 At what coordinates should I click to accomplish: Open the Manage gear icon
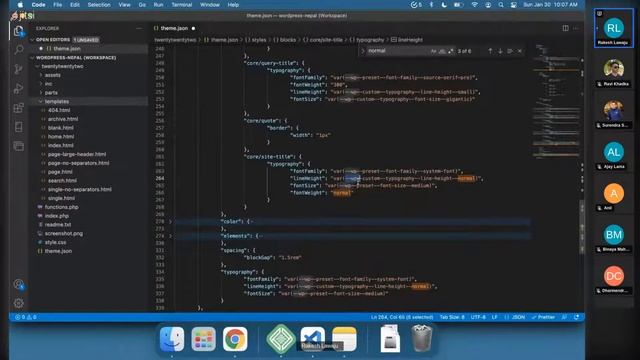pos(18,303)
